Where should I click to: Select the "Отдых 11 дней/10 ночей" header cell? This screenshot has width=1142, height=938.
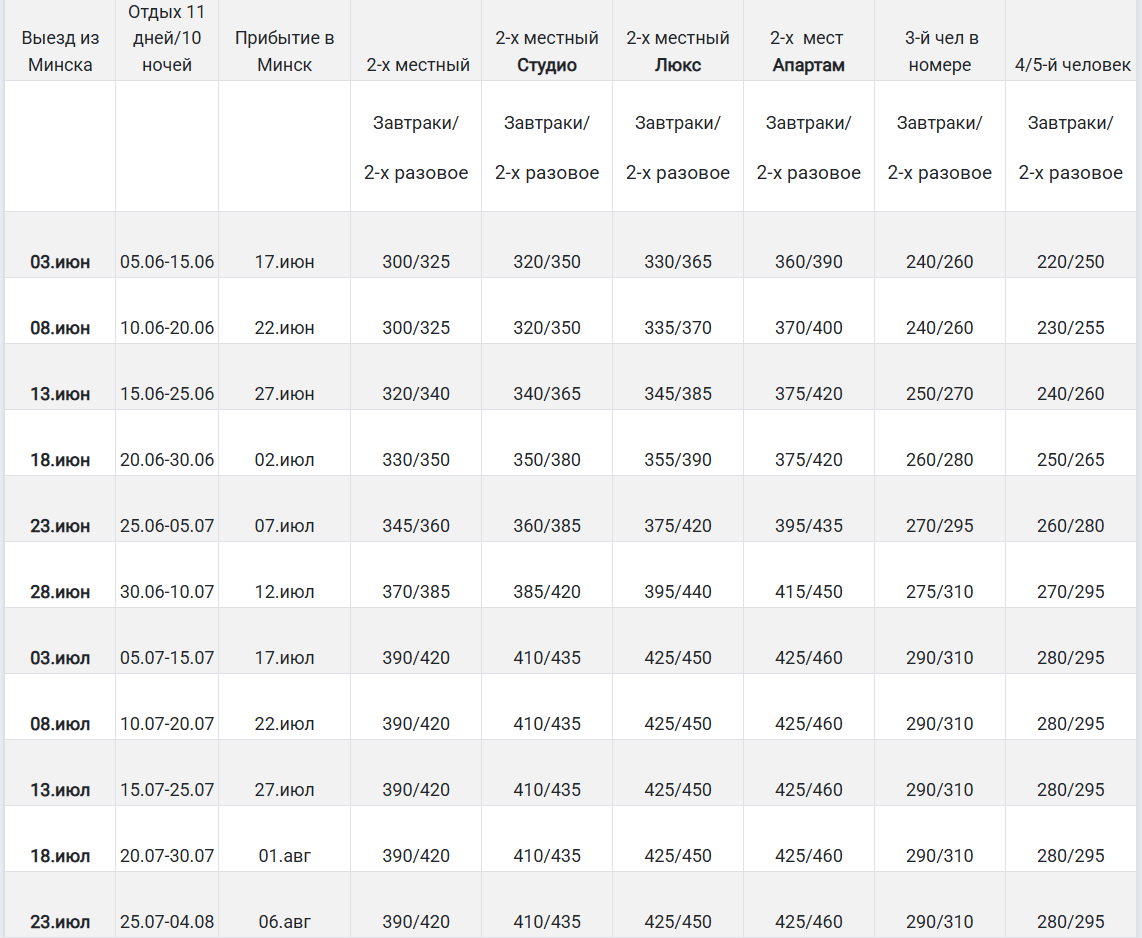click(x=167, y=40)
